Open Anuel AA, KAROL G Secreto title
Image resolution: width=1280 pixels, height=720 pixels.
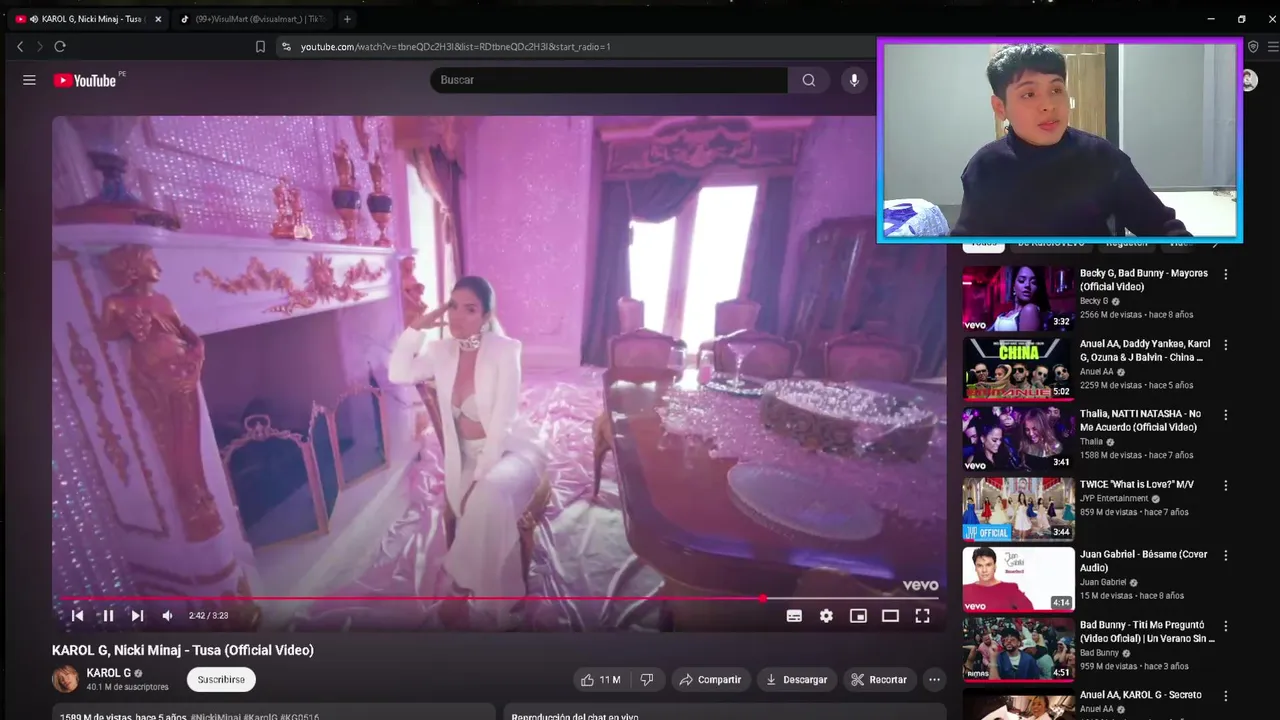pos(1141,695)
